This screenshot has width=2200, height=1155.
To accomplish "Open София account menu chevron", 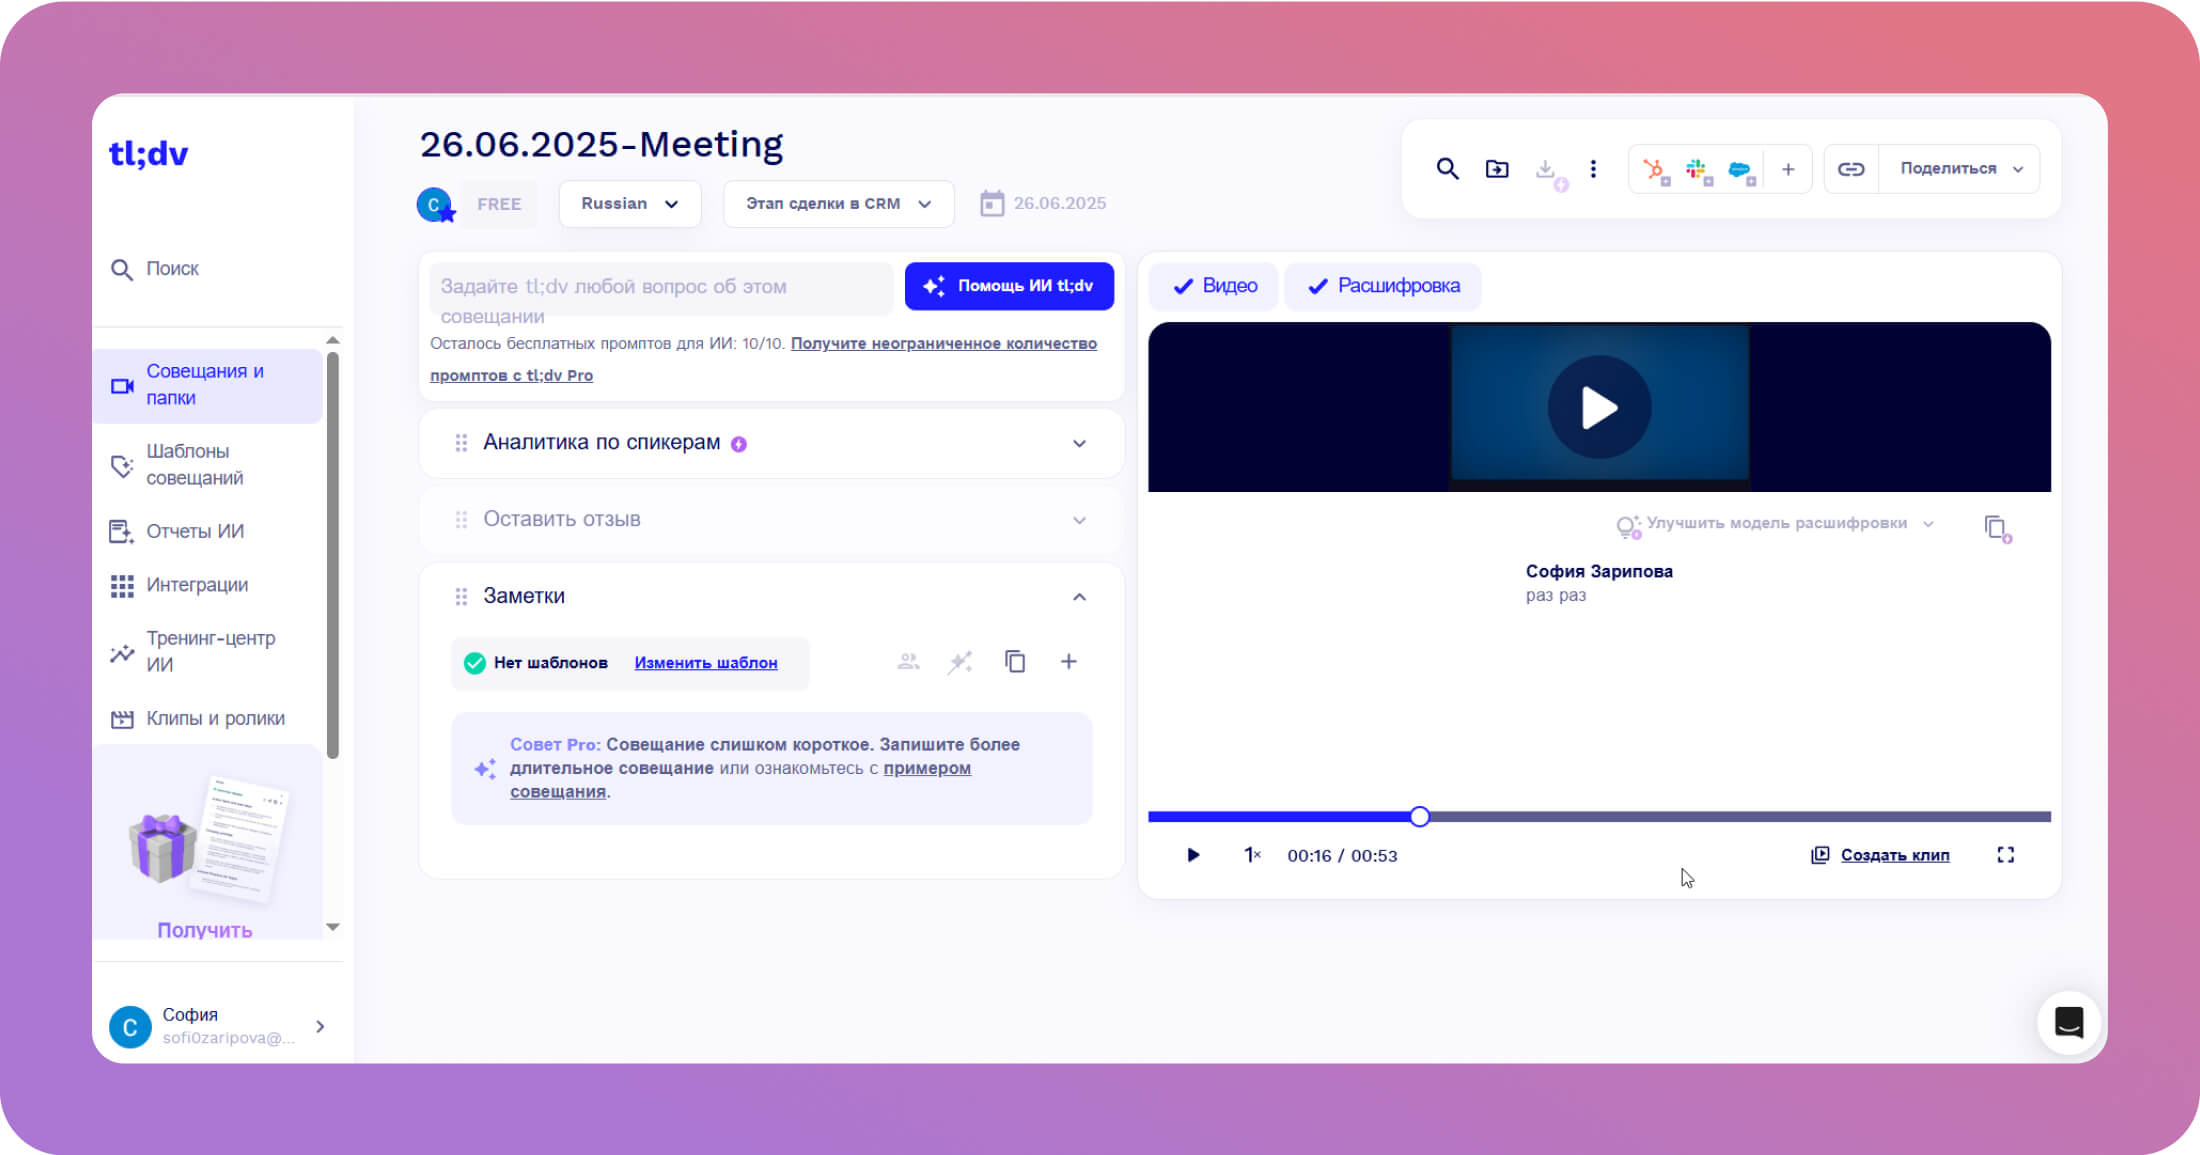I will pyautogui.click(x=320, y=1027).
